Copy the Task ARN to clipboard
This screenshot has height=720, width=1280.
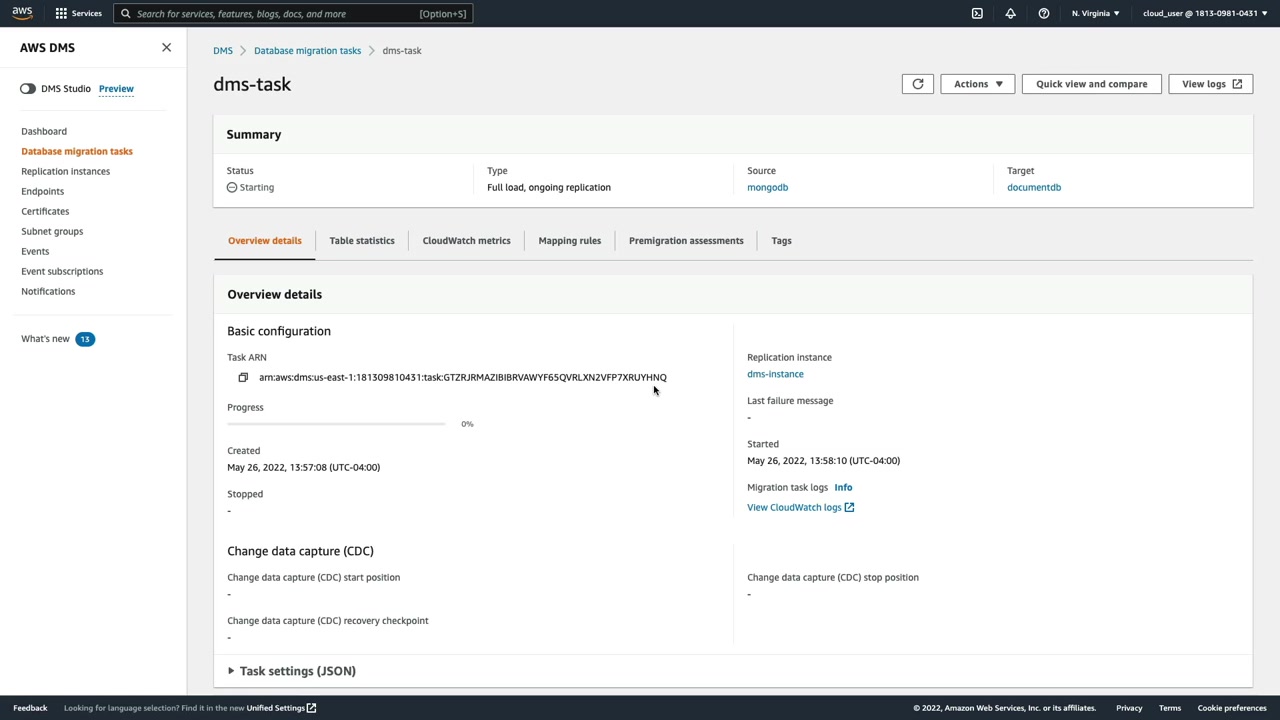[243, 377]
